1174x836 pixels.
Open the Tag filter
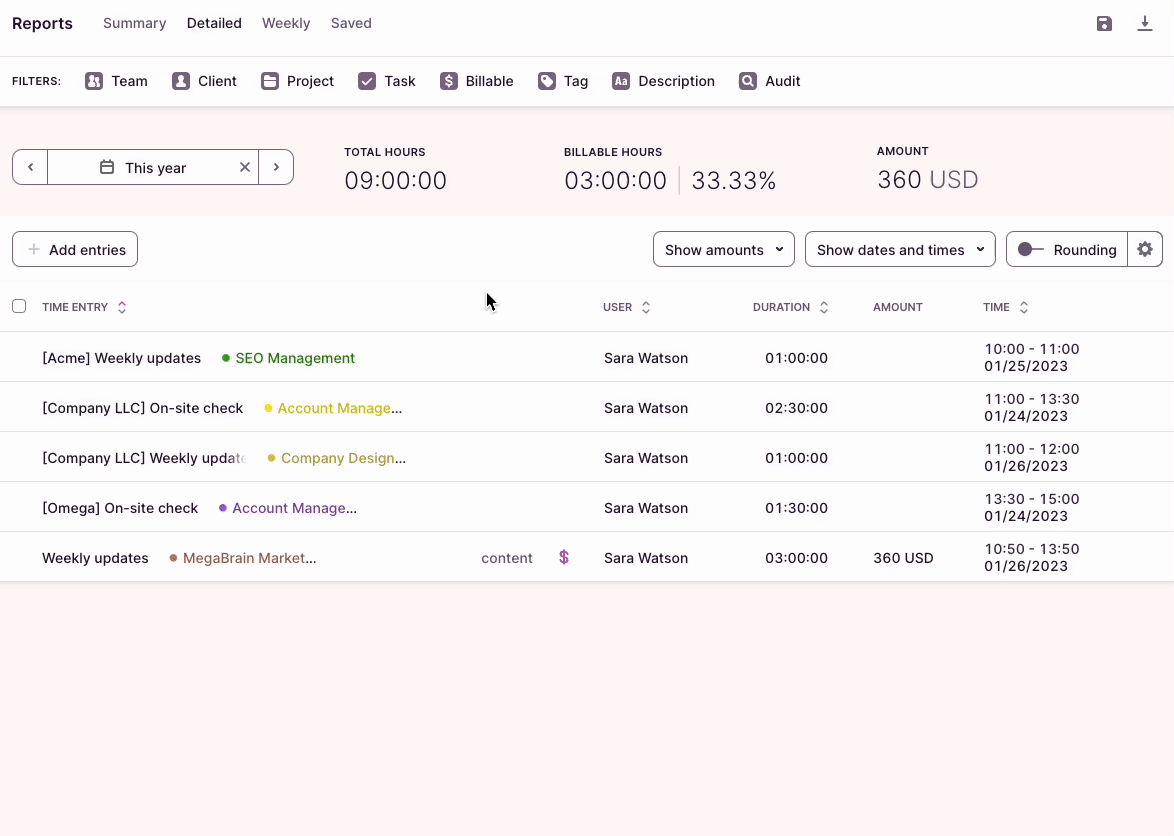(x=563, y=81)
